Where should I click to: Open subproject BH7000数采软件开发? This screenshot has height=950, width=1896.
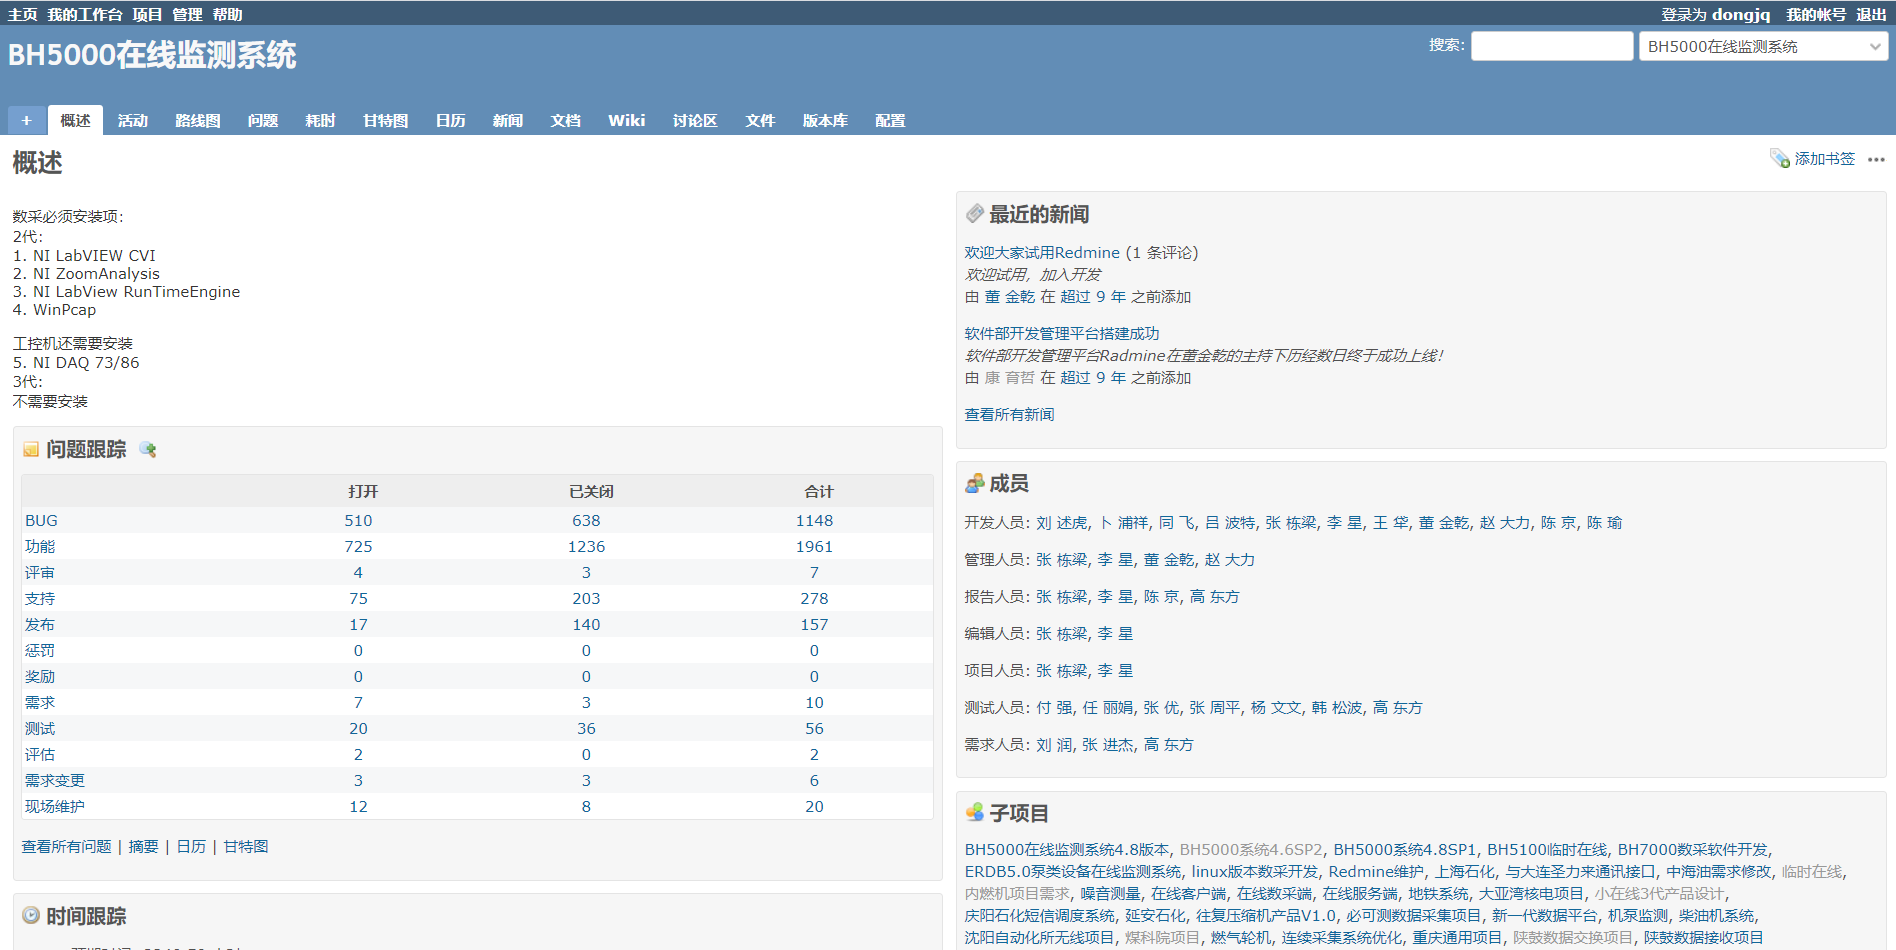tap(1692, 850)
